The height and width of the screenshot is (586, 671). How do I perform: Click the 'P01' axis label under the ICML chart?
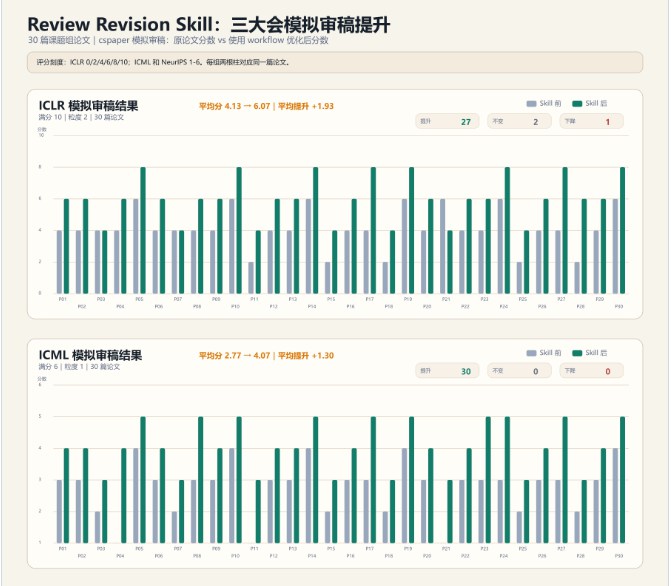click(x=62, y=549)
